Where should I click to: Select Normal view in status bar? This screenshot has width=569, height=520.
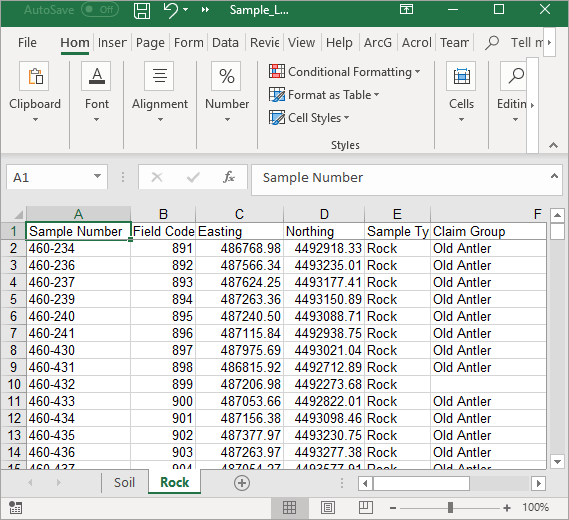pyautogui.click(x=289, y=507)
